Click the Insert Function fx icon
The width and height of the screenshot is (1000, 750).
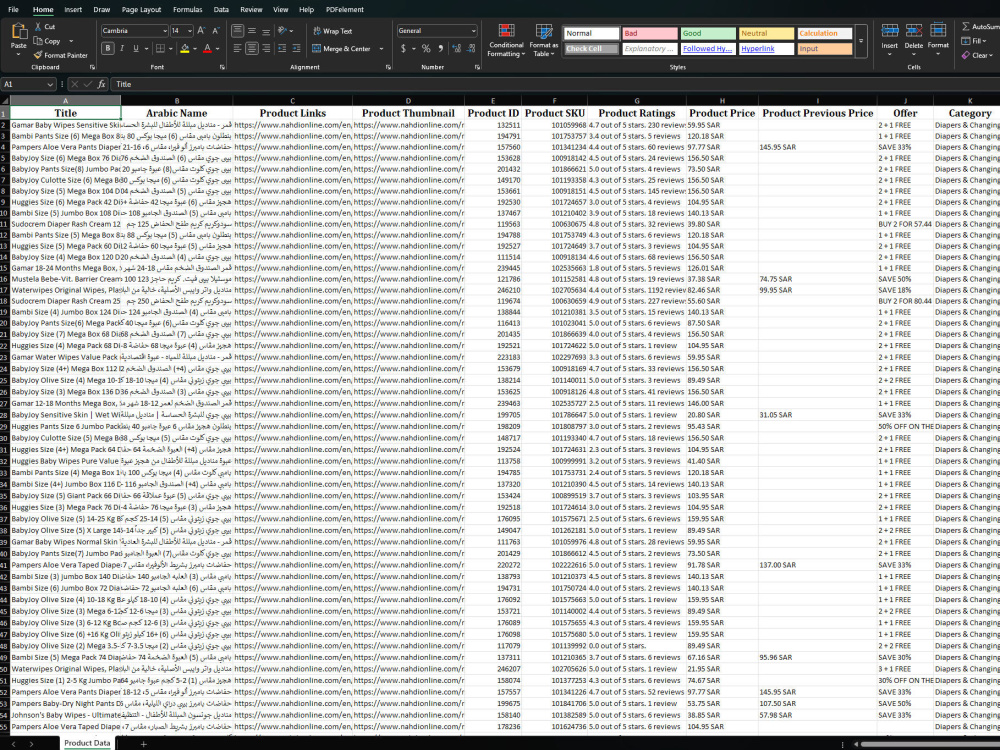(101, 84)
